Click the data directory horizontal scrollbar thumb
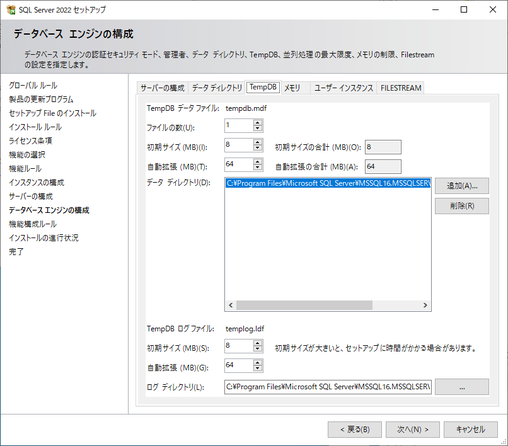This screenshot has height=446, width=508. [304, 305]
